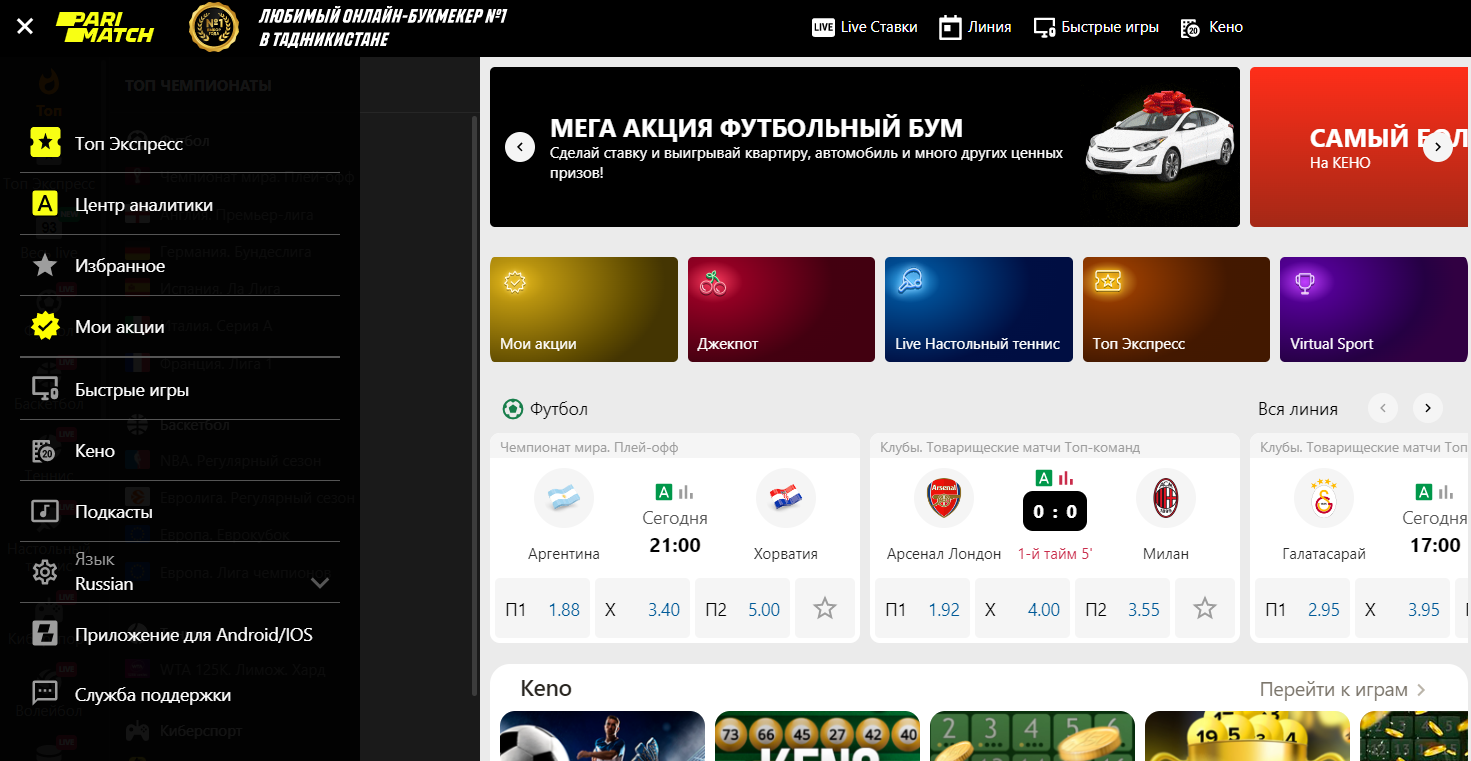The width and height of the screenshot is (1471, 761).
Task: Open the Virtual Sport tile
Action: [1374, 309]
